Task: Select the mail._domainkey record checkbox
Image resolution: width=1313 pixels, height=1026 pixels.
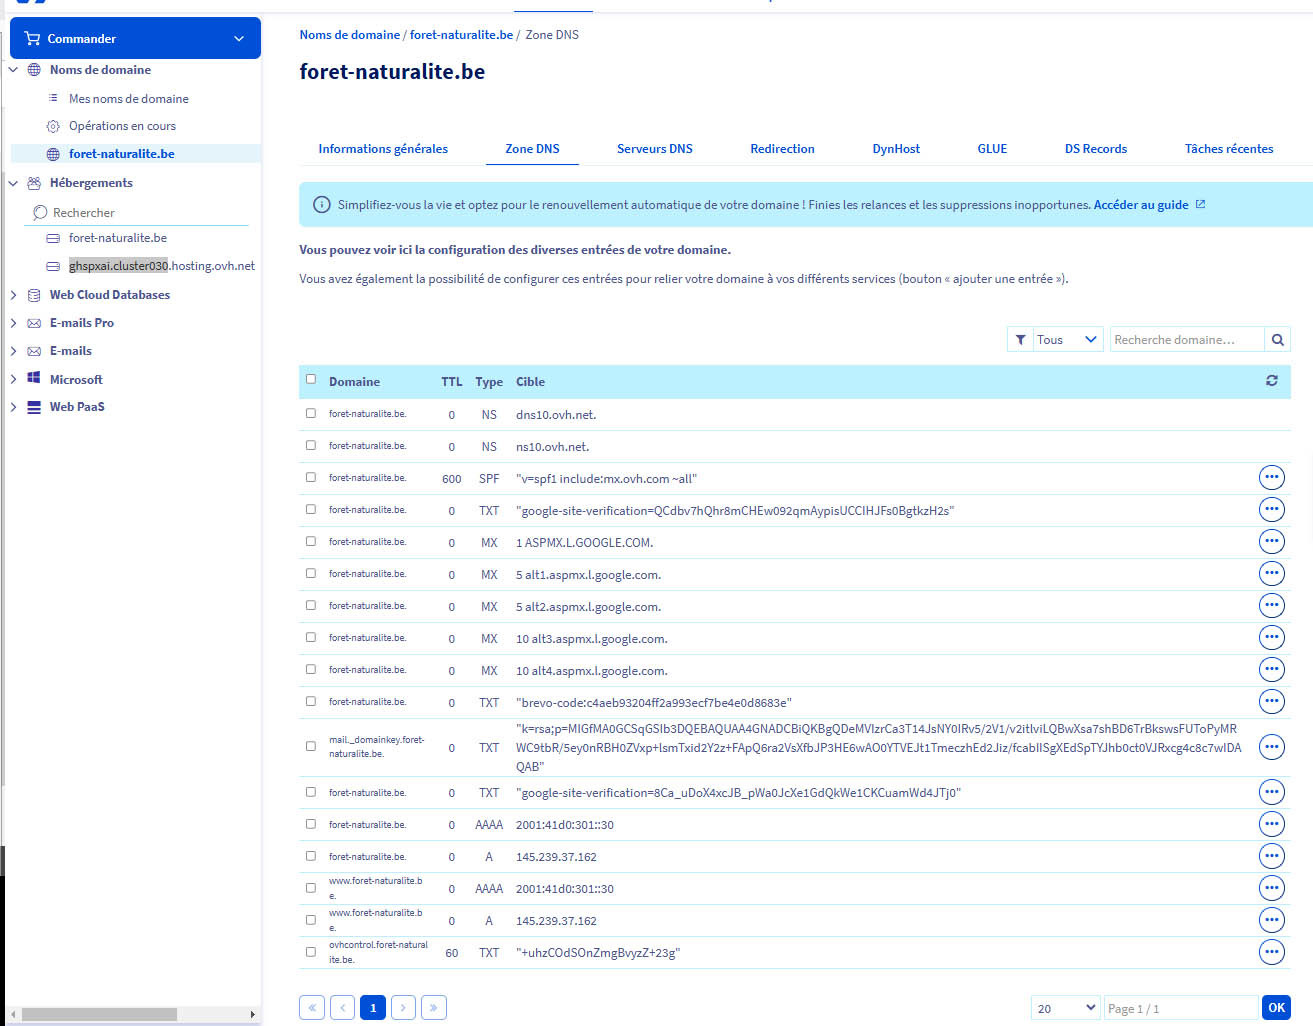Action: [x=311, y=746]
